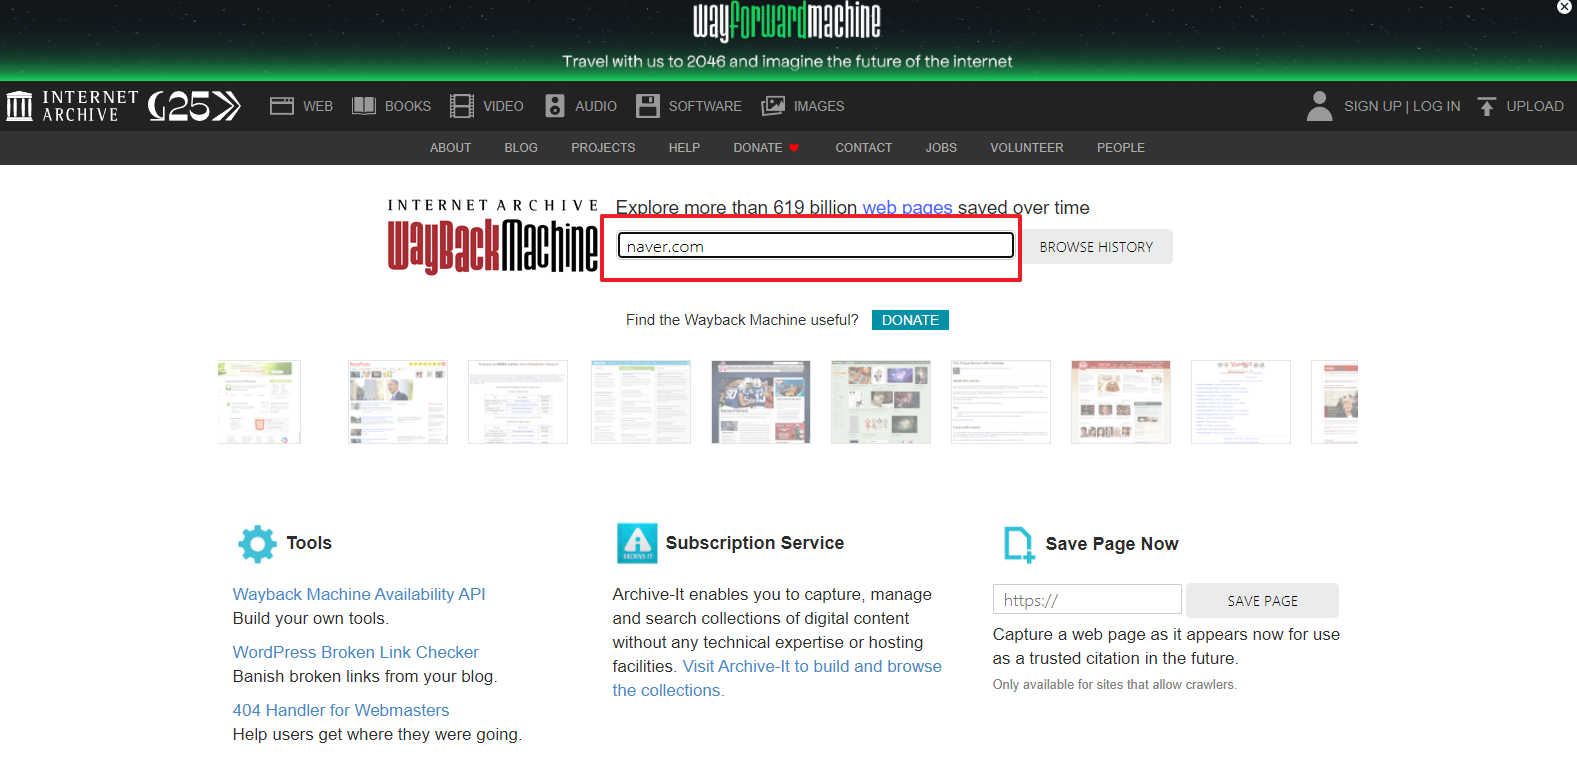The width and height of the screenshot is (1577, 774).
Task: Open the third archived site thumbnail
Action: (518, 402)
